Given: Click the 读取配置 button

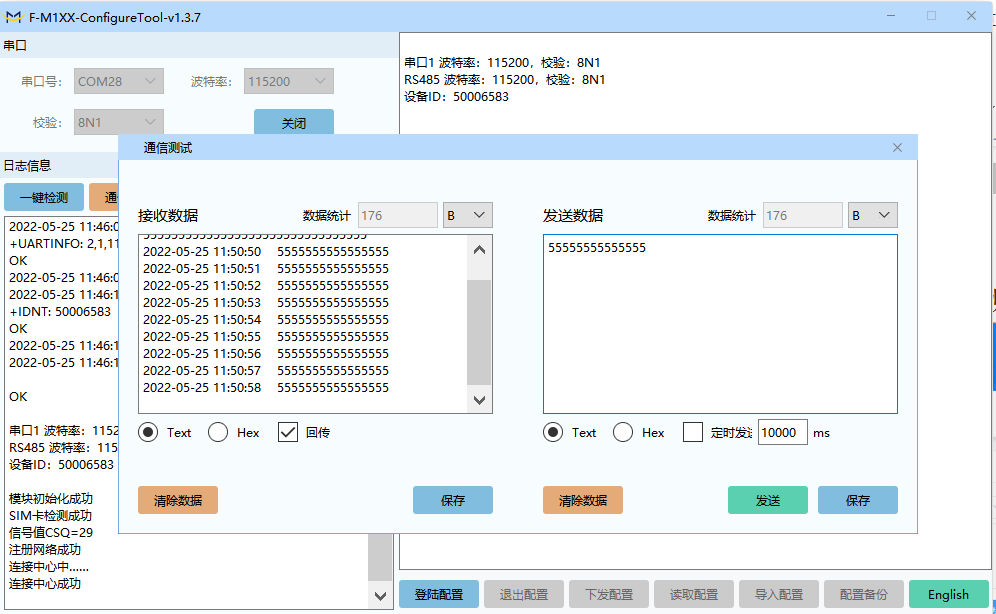Looking at the screenshot, I should (x=694, y=594).
